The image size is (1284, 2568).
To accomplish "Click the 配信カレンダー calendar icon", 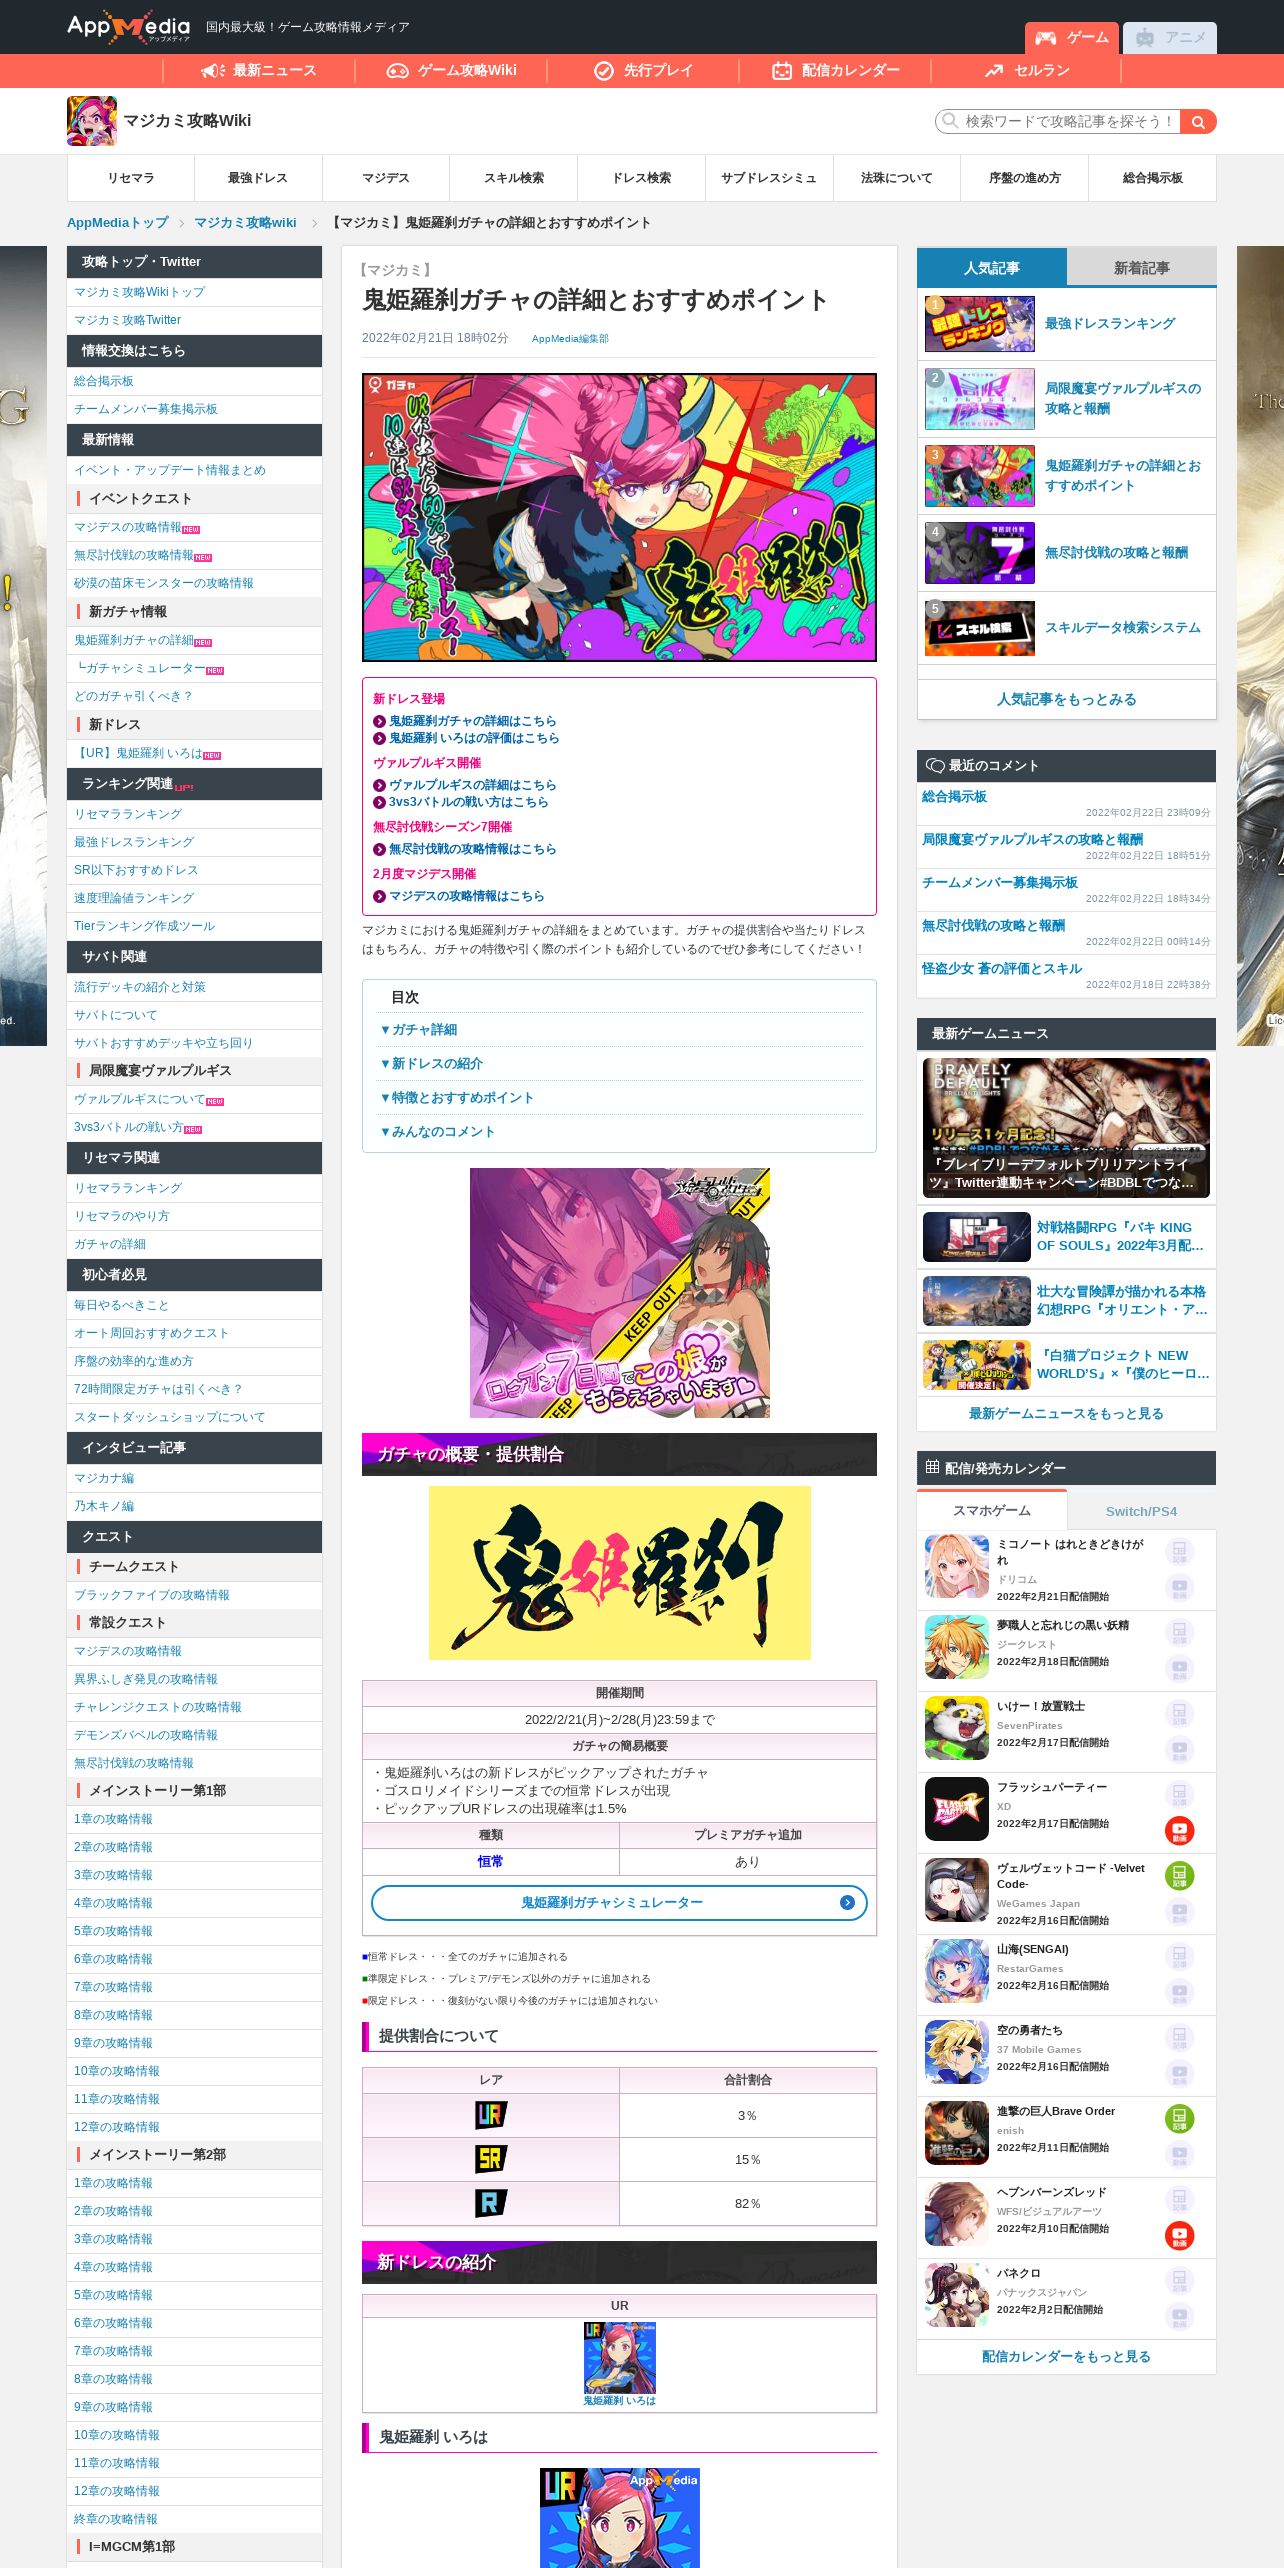I will pyautogui.click(x=782, y=70).
